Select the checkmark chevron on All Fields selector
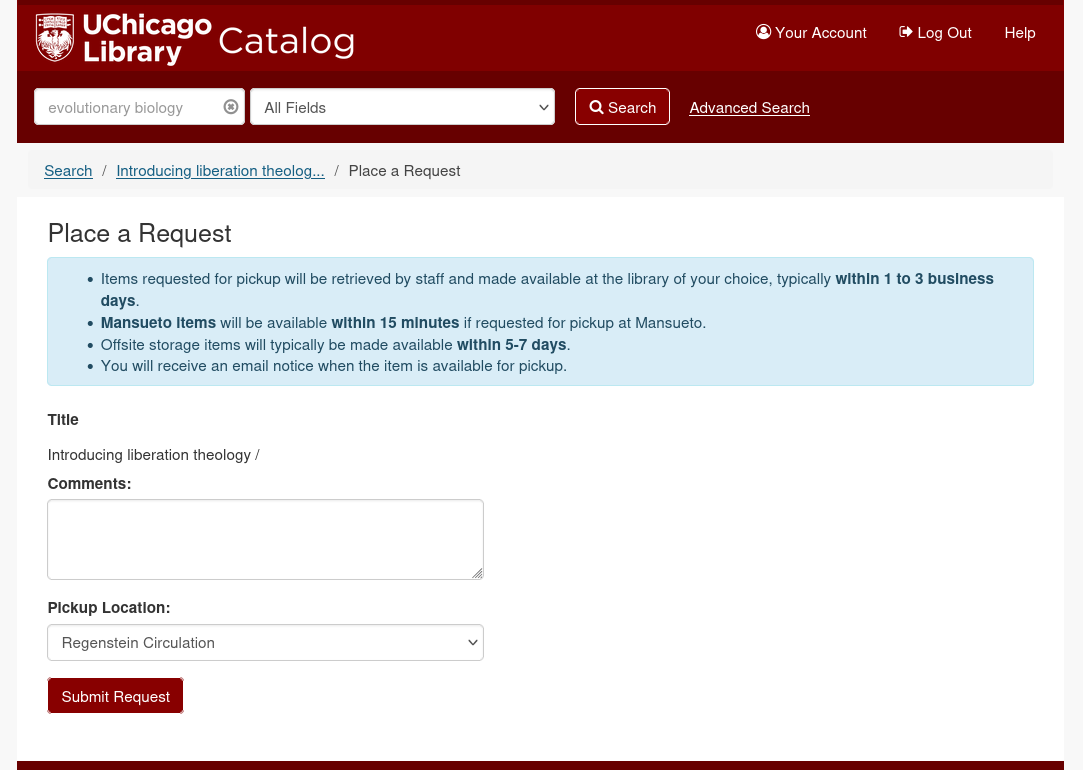The height and width of the screenshot is (770, 1083). click(543, 107)
